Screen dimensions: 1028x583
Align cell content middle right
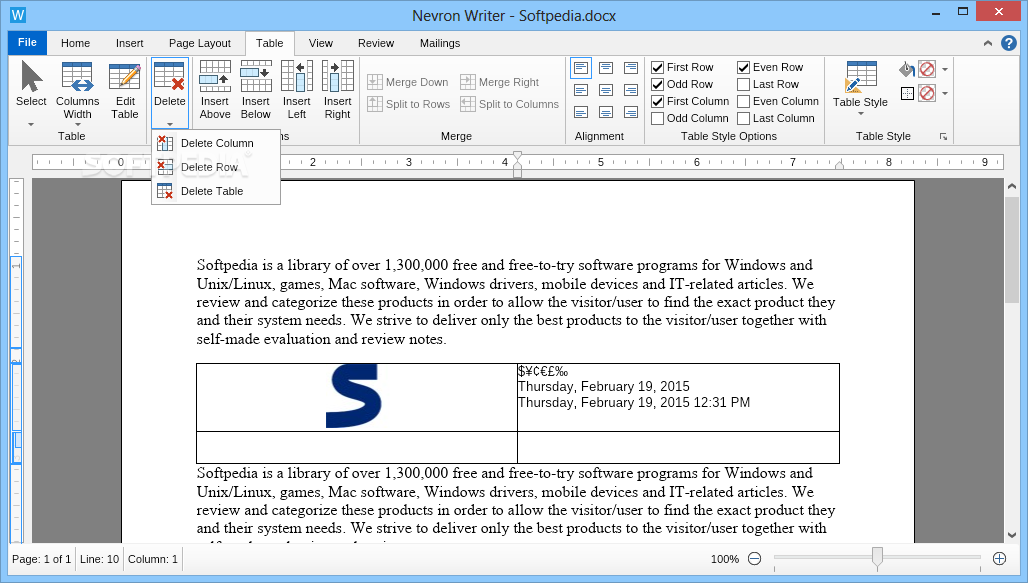(631, 90)
